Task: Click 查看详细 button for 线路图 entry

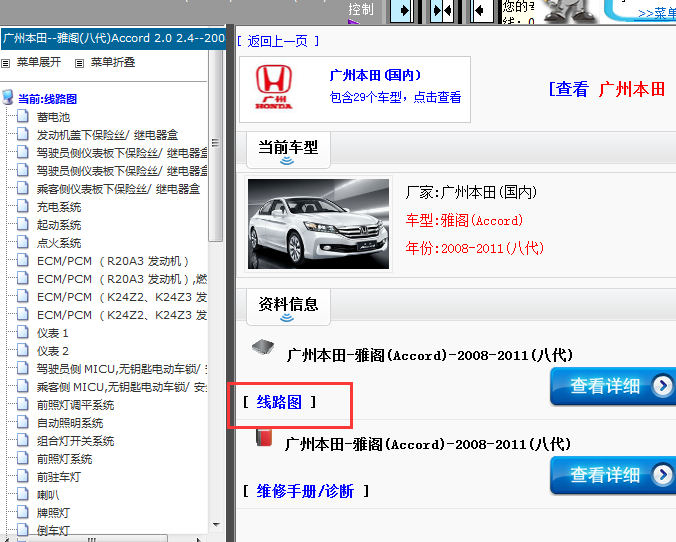Action: pos(613,386)
